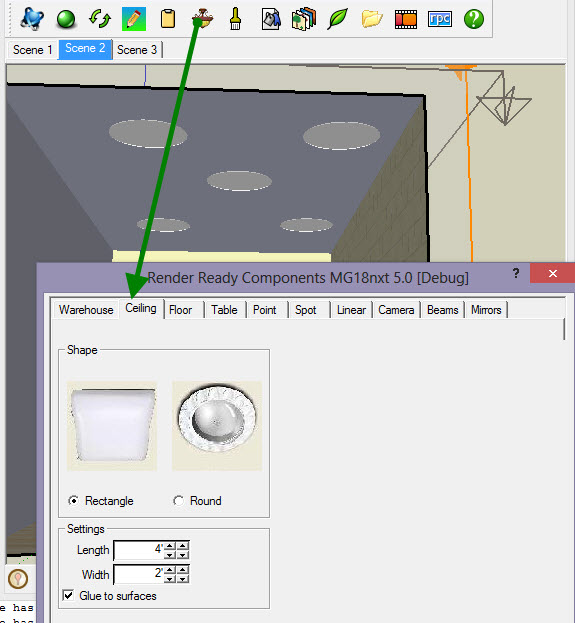
Task: Switch to the Spot tab
Action: (306, 310)
